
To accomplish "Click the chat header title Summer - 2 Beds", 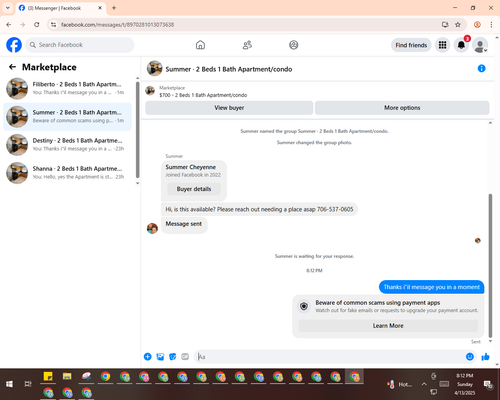I will (229, 69).
